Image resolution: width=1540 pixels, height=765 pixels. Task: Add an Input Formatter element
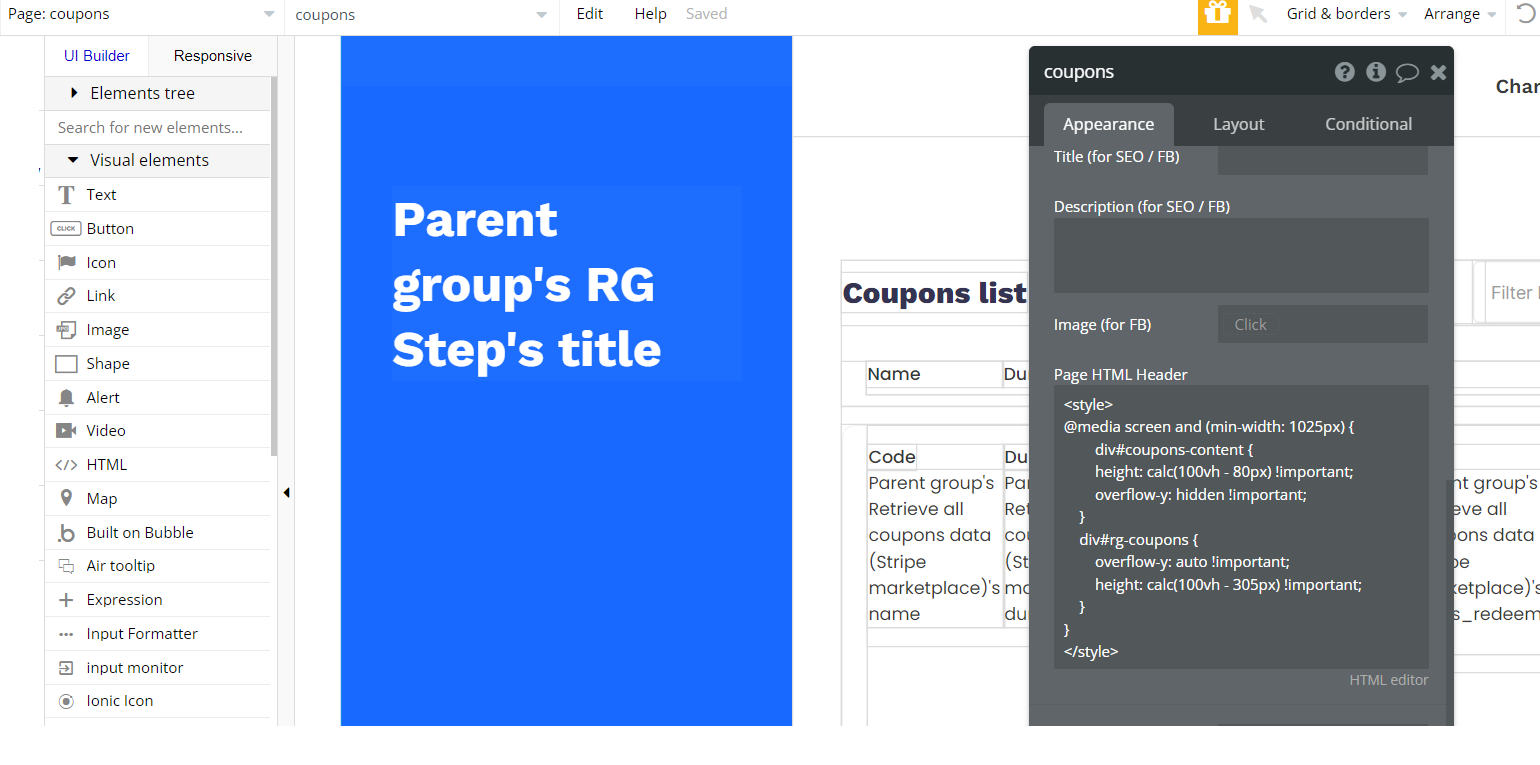pos(158,634)
